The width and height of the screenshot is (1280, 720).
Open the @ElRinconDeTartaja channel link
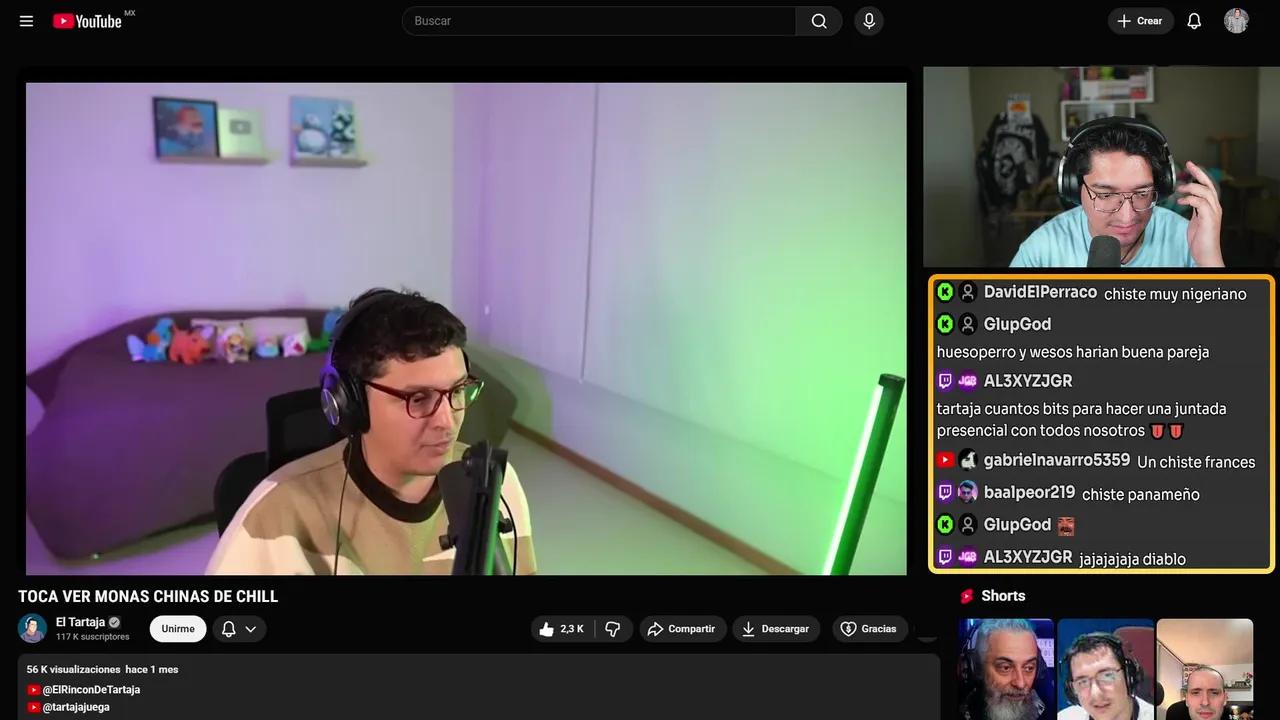[91, 690]
